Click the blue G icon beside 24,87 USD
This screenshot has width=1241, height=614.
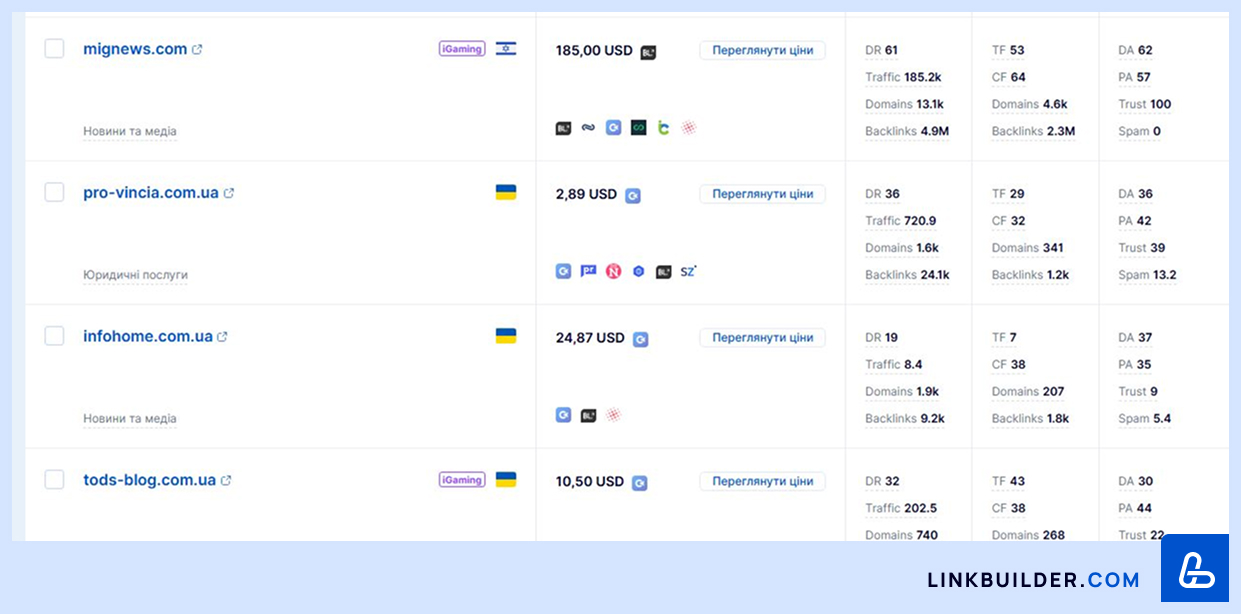coord(640,339)
